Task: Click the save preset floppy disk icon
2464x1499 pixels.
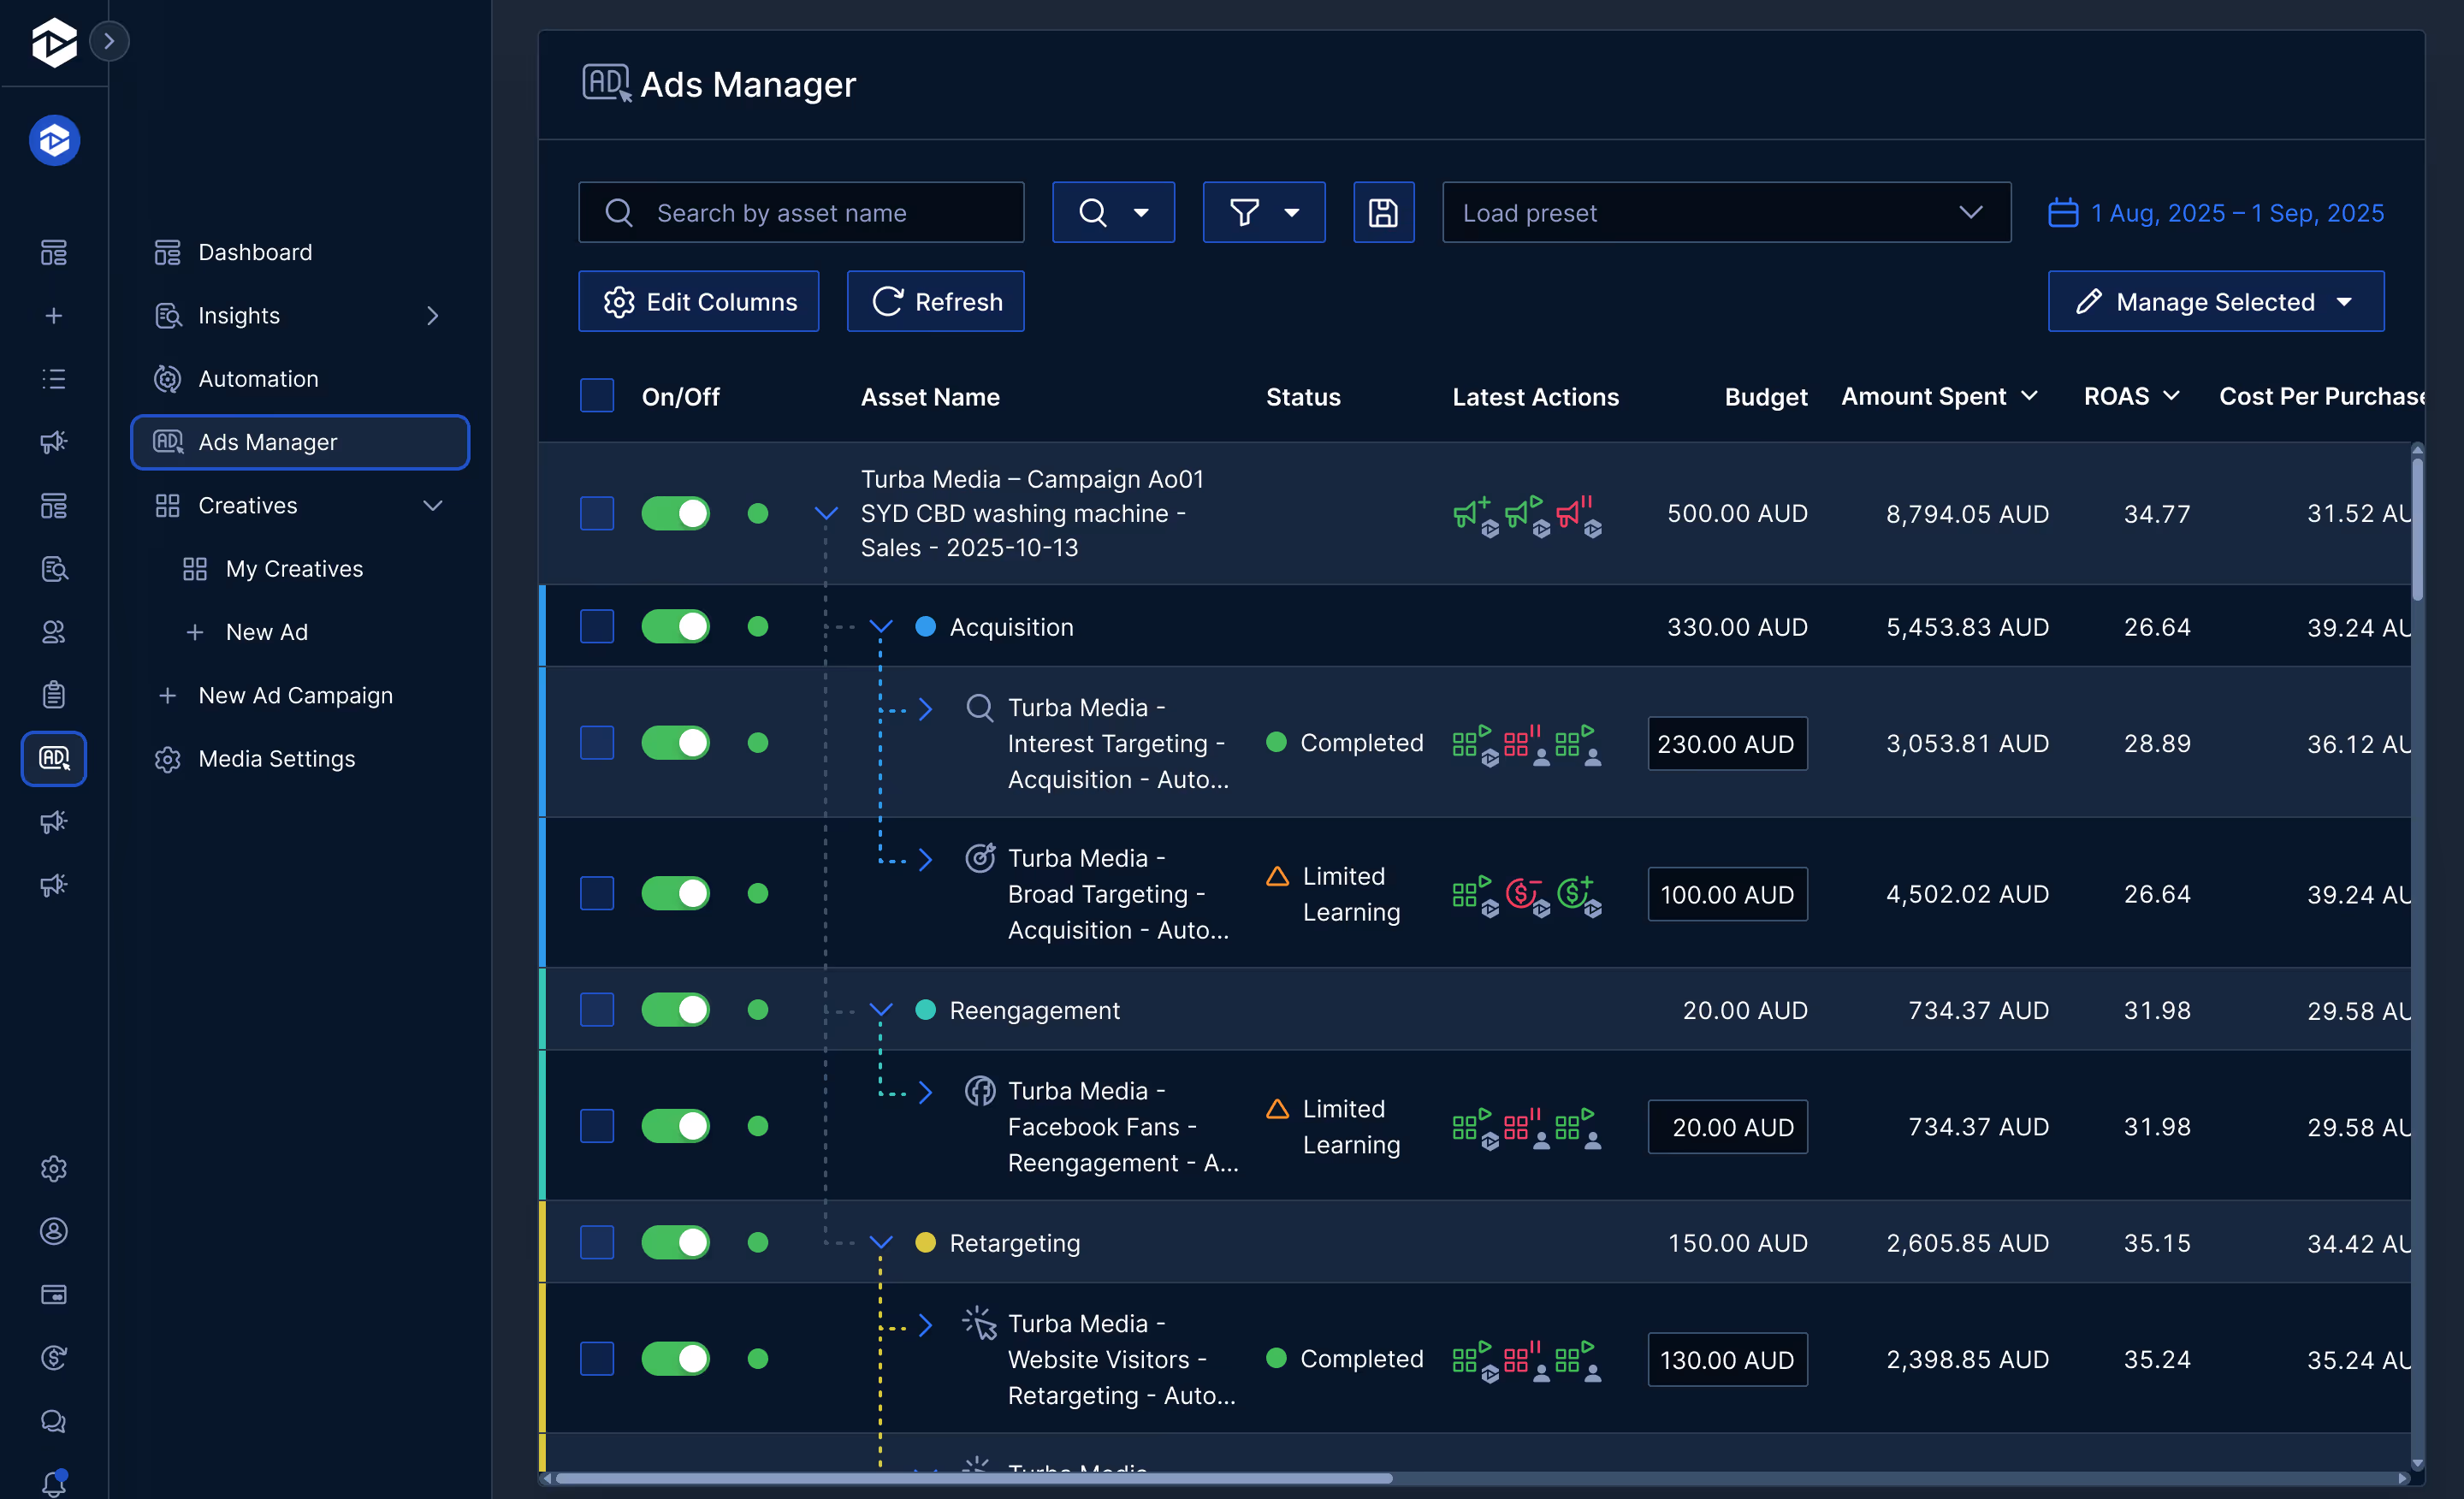Action: tap(1383, 212)
